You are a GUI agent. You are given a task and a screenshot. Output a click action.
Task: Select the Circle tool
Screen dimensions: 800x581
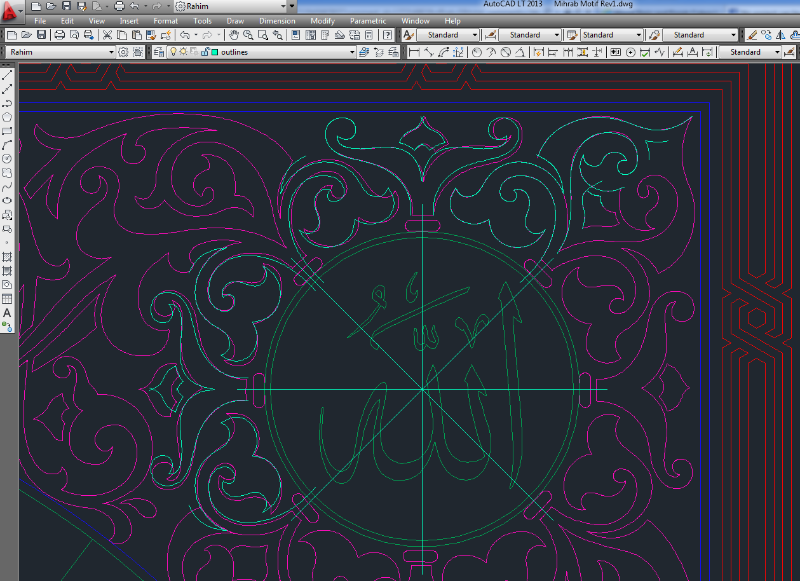tap(7, 159)
